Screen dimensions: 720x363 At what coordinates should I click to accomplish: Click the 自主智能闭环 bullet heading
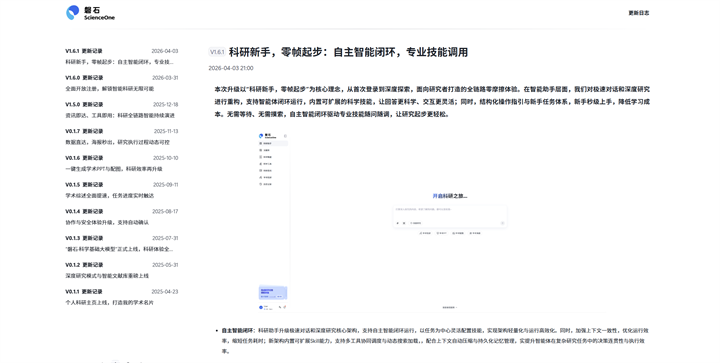pos(237,330)
